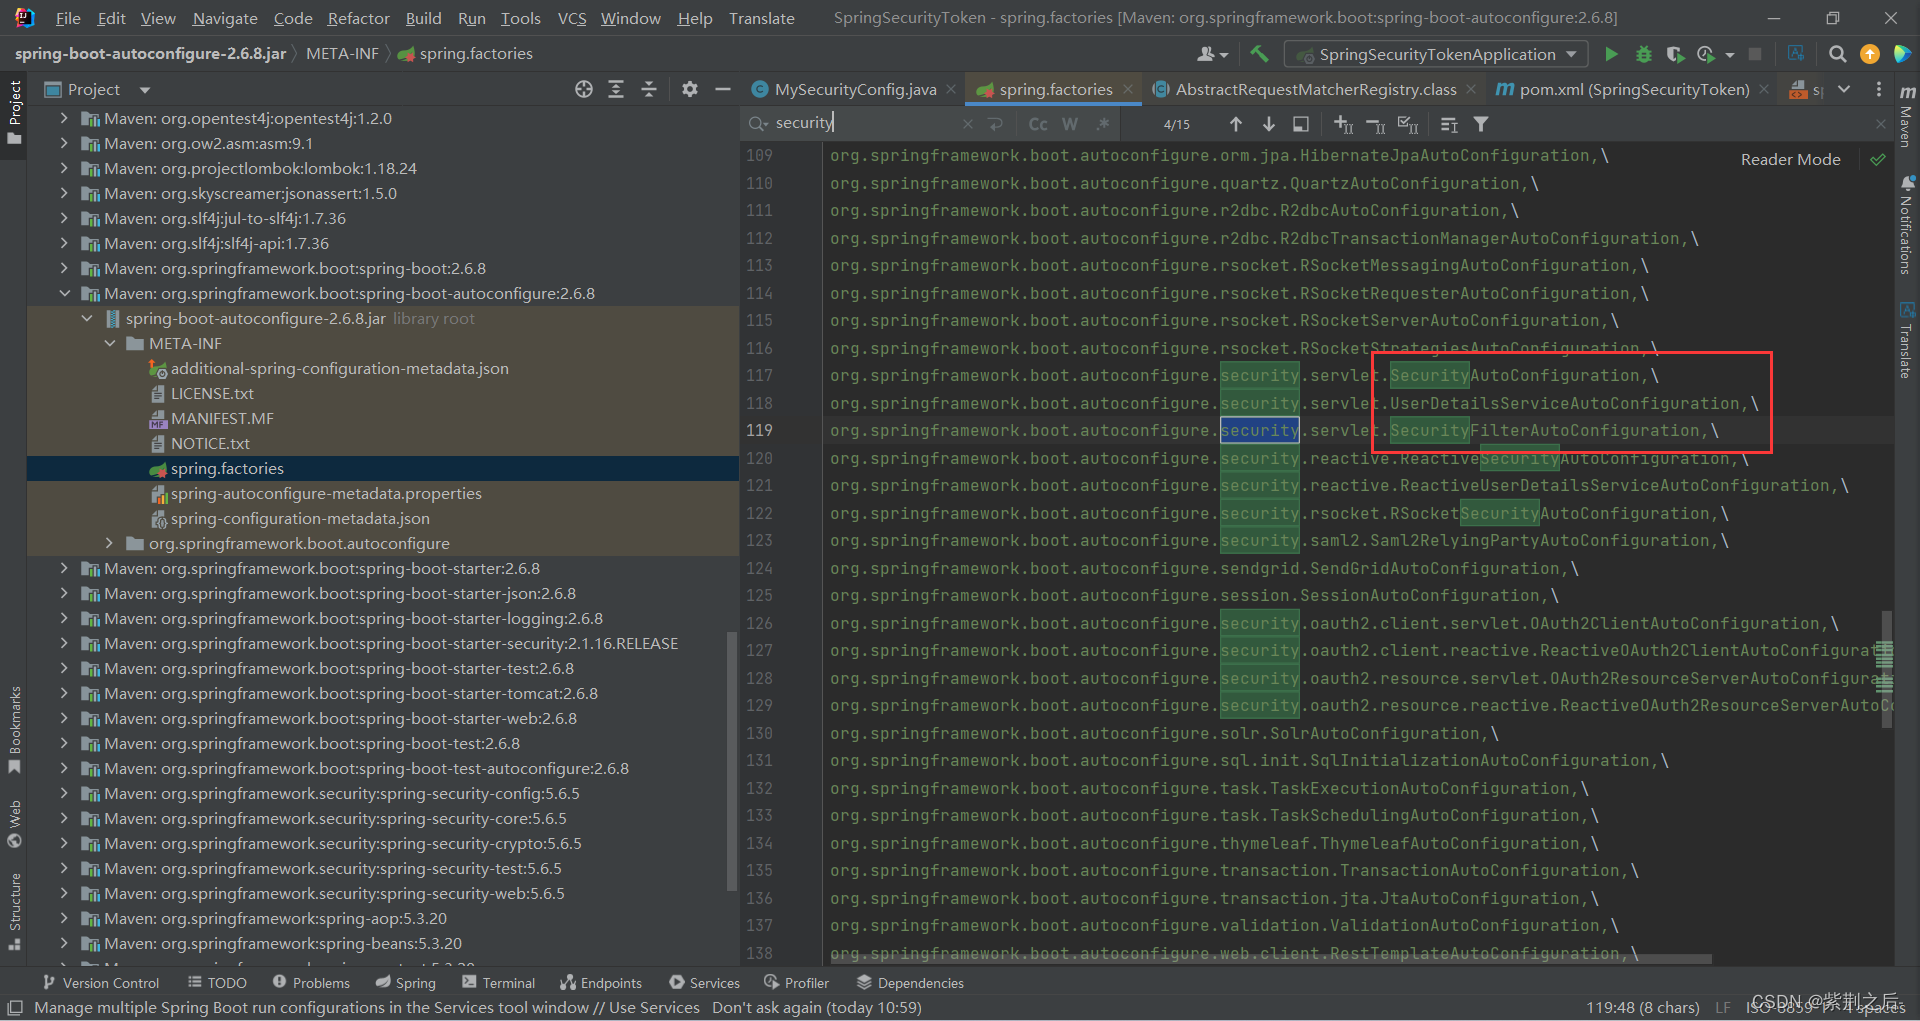The image size is (1920, 1021).
Task: Close the editor find bar
Action: pos(1880,124)
